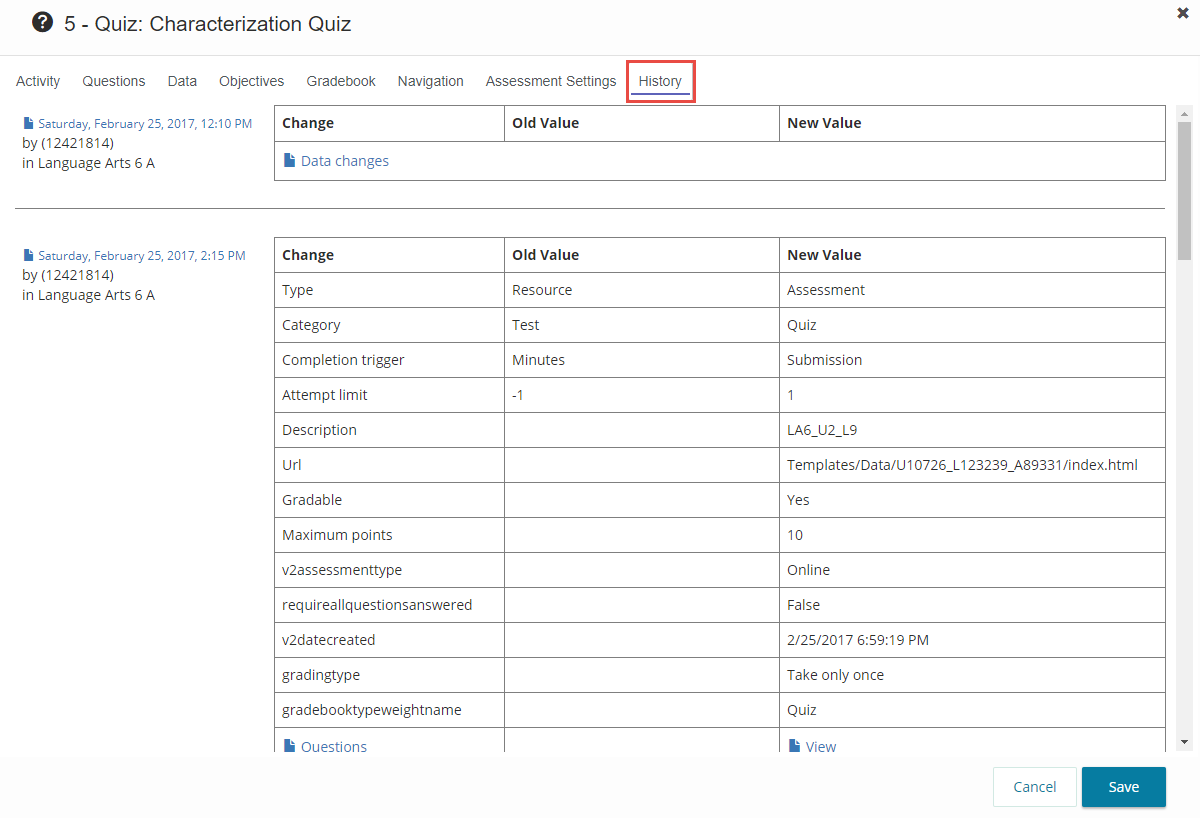Open the Assessment Settings tab
The width and height of the screenshot is (1200, 818).
(551, 81)
